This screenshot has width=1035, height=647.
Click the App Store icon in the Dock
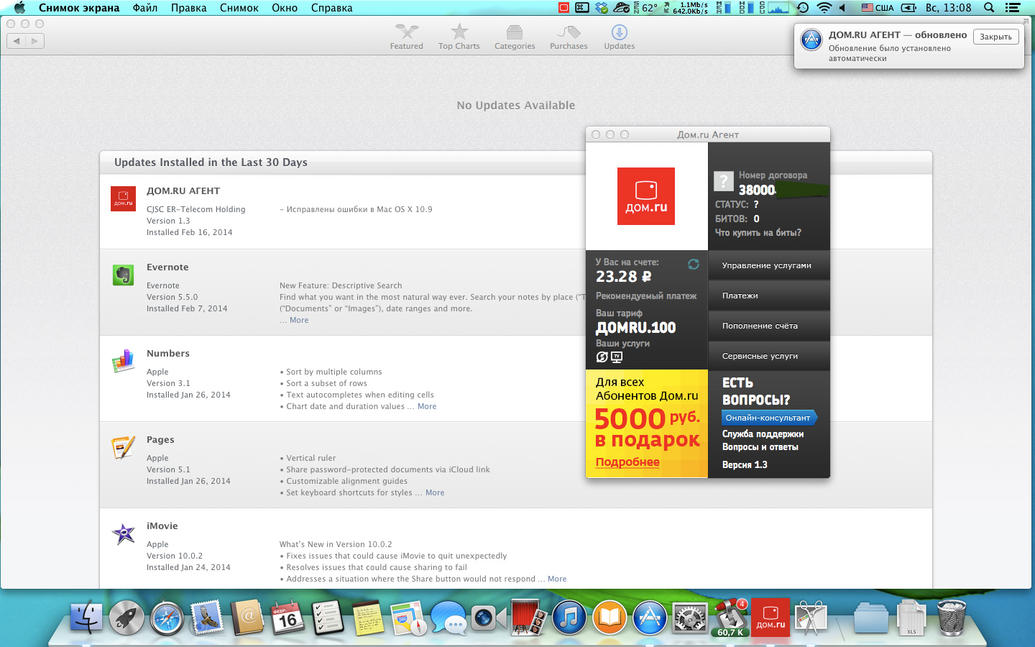pos(650,619)
